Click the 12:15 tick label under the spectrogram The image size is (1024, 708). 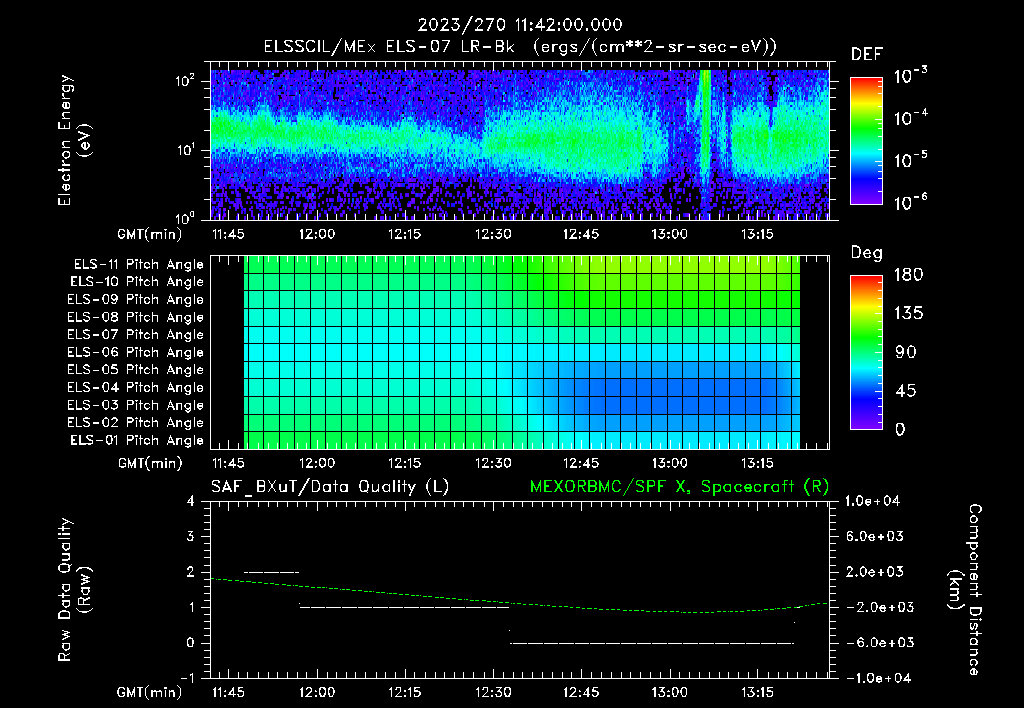404,234
